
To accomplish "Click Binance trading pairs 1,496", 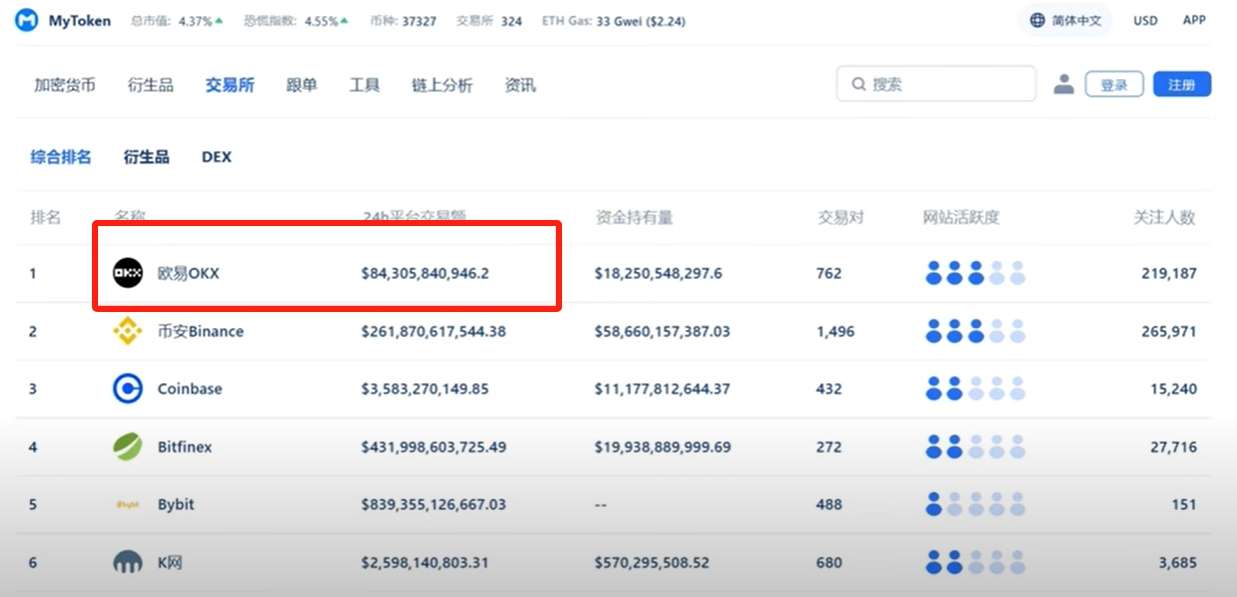I will coord(836,331).
